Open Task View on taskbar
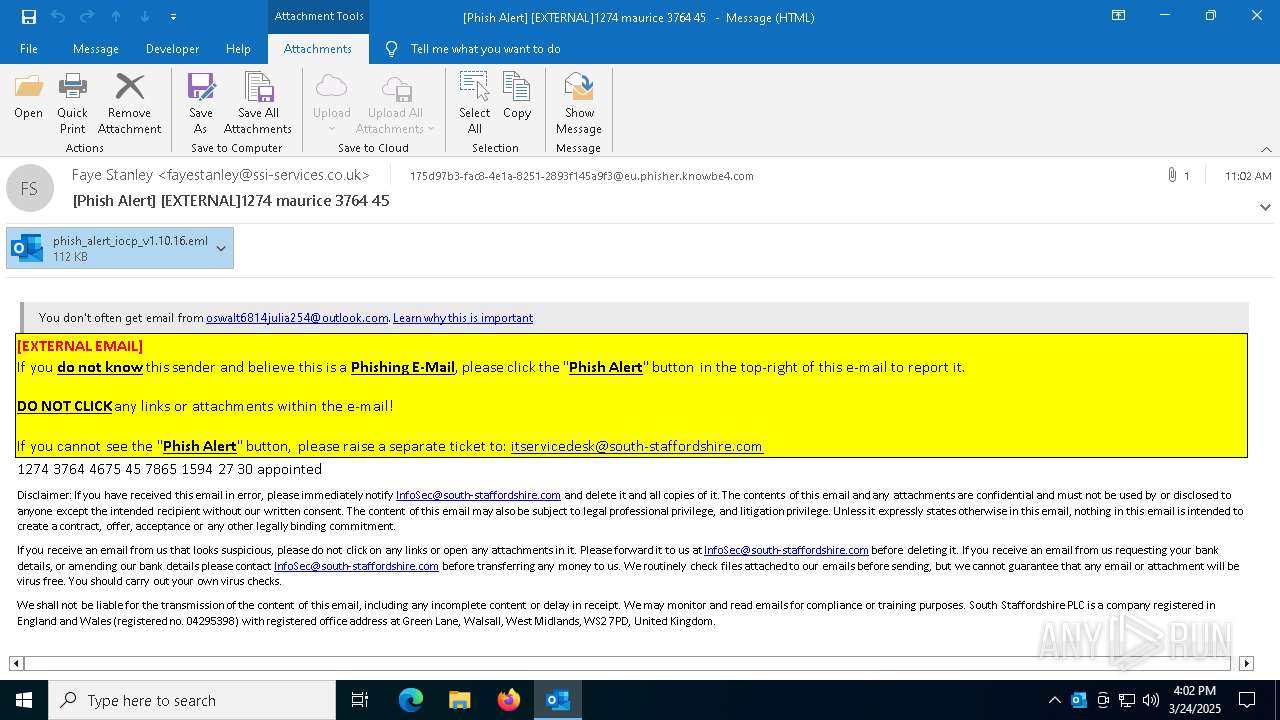 click(x=360, y=700)
